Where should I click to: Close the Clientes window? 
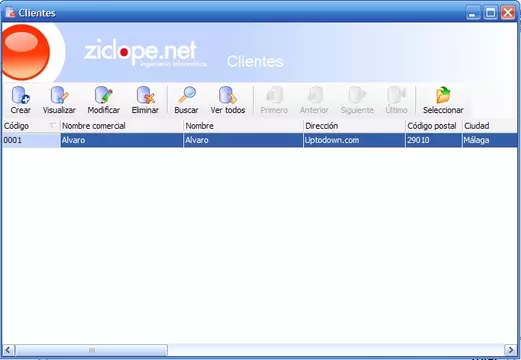[x=508, y=13]
